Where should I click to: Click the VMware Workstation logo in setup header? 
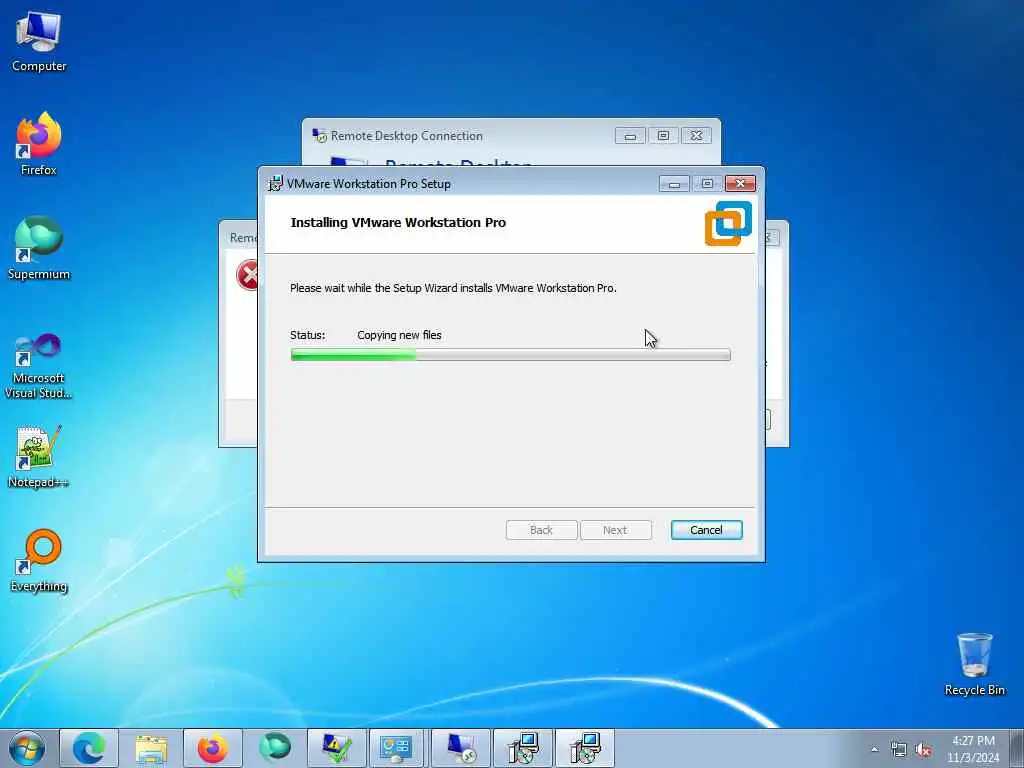click(728, 223)
